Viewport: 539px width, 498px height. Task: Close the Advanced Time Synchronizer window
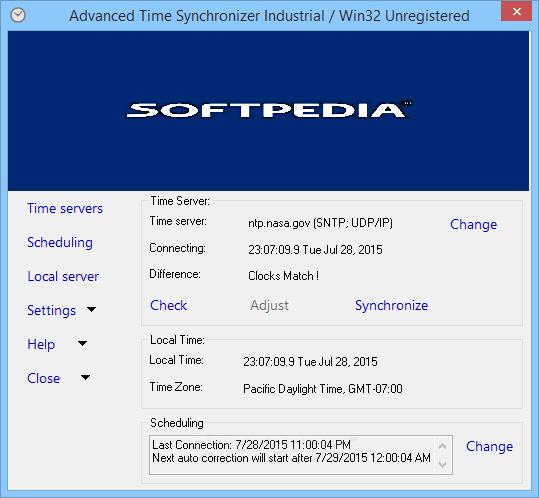pos(516,12)
